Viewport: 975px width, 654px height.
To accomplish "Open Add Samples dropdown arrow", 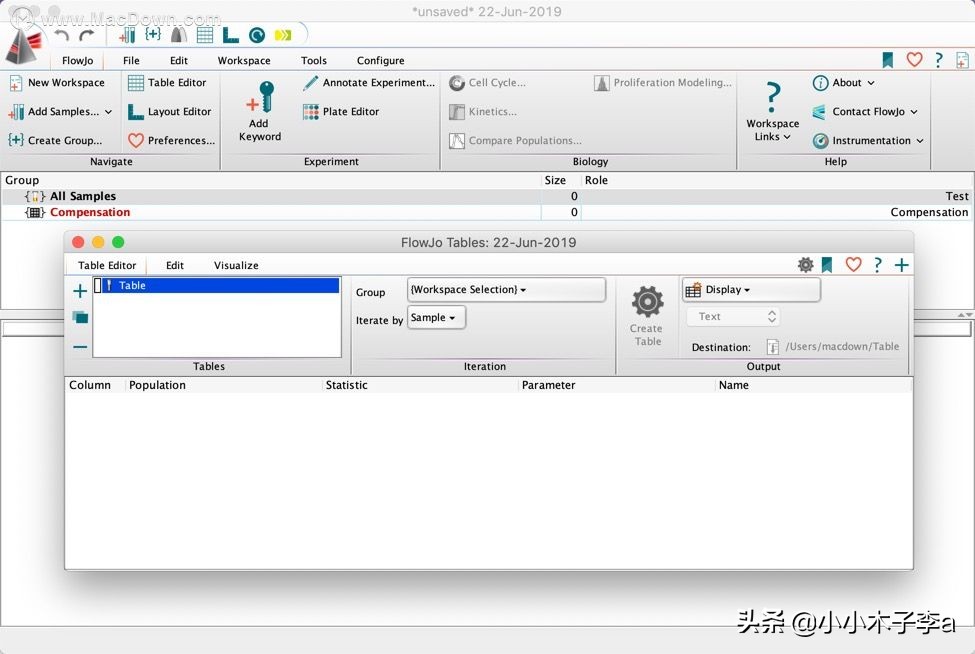I will tap(108, 112).
